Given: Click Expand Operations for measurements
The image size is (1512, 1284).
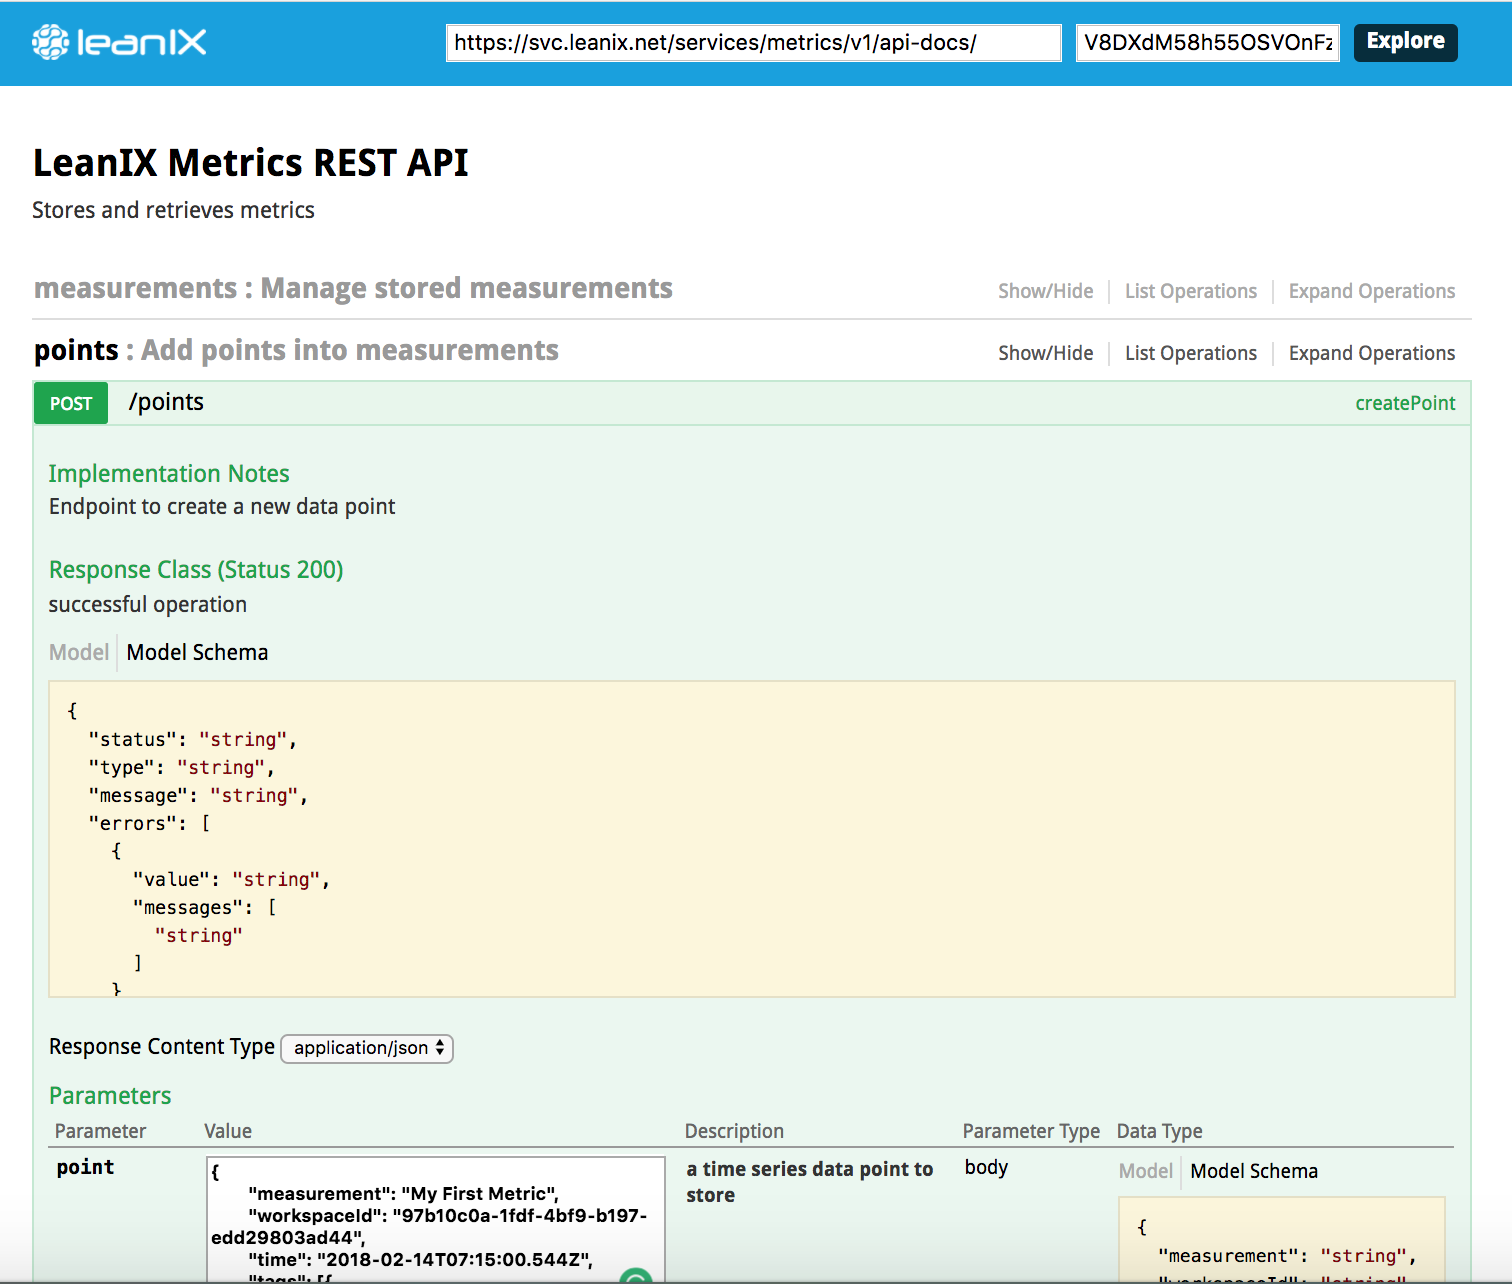Looking at the screenshot, I should coord(1371,291).
